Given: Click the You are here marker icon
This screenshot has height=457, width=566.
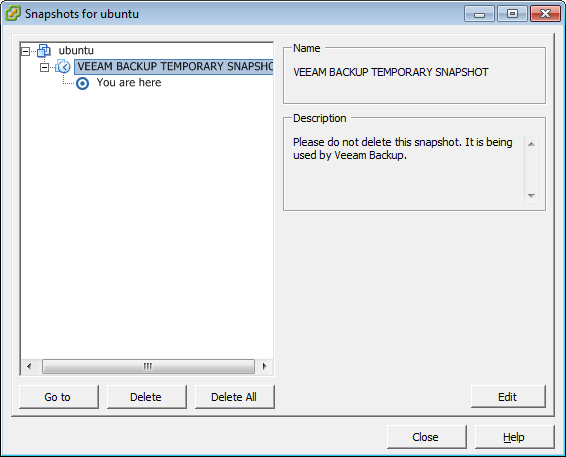Looking at the screenshot, I should tap(82, 83).
